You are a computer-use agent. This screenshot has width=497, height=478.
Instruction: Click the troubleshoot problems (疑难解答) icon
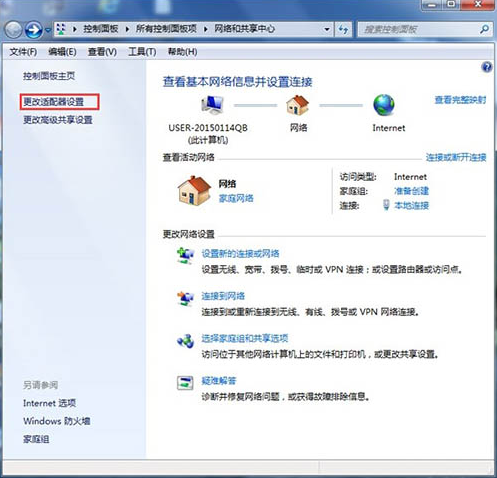tap(185, 383)
